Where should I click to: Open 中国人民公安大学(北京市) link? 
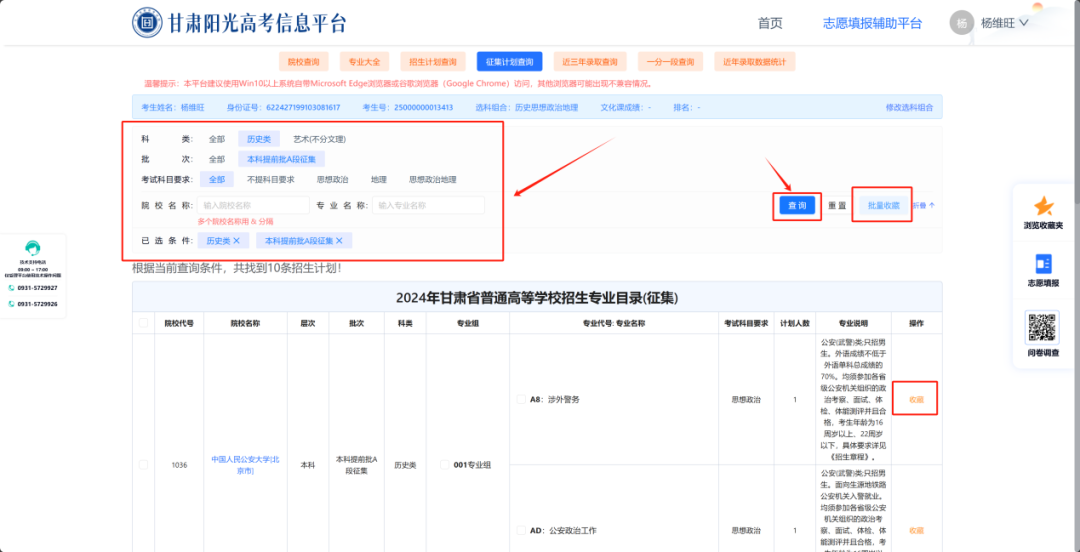[245, 464]
